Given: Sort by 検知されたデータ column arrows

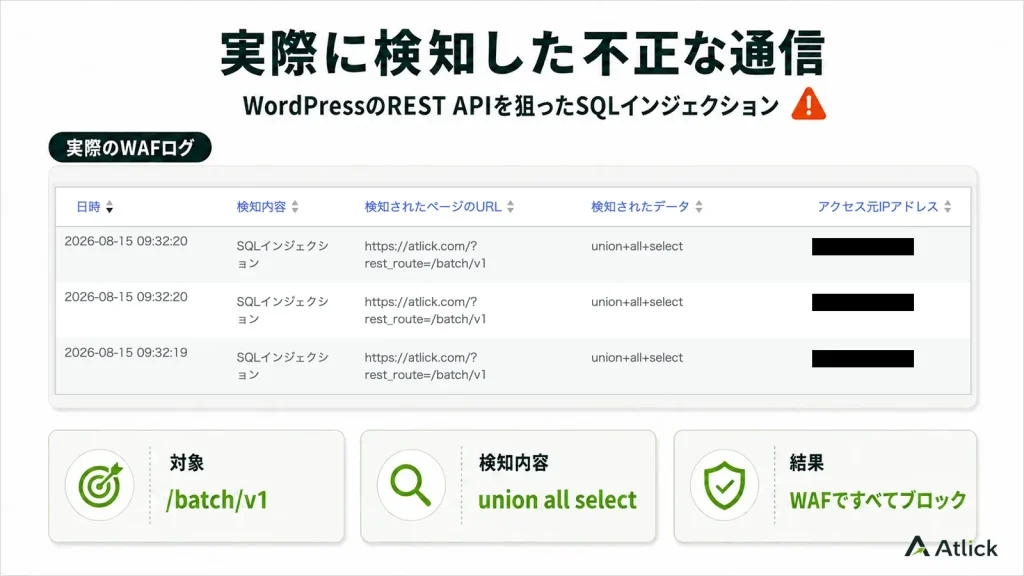Looking at the screenshot, I should click(x=699, y=207).
